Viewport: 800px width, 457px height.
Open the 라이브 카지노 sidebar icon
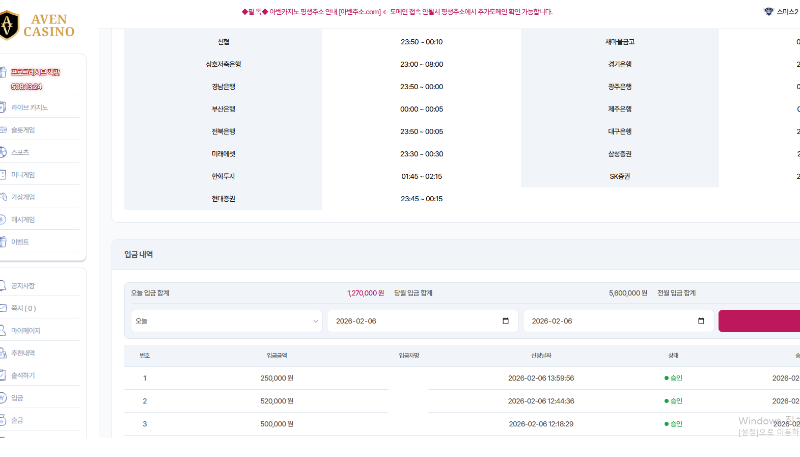pyautogui.click(x=3, y=107)
